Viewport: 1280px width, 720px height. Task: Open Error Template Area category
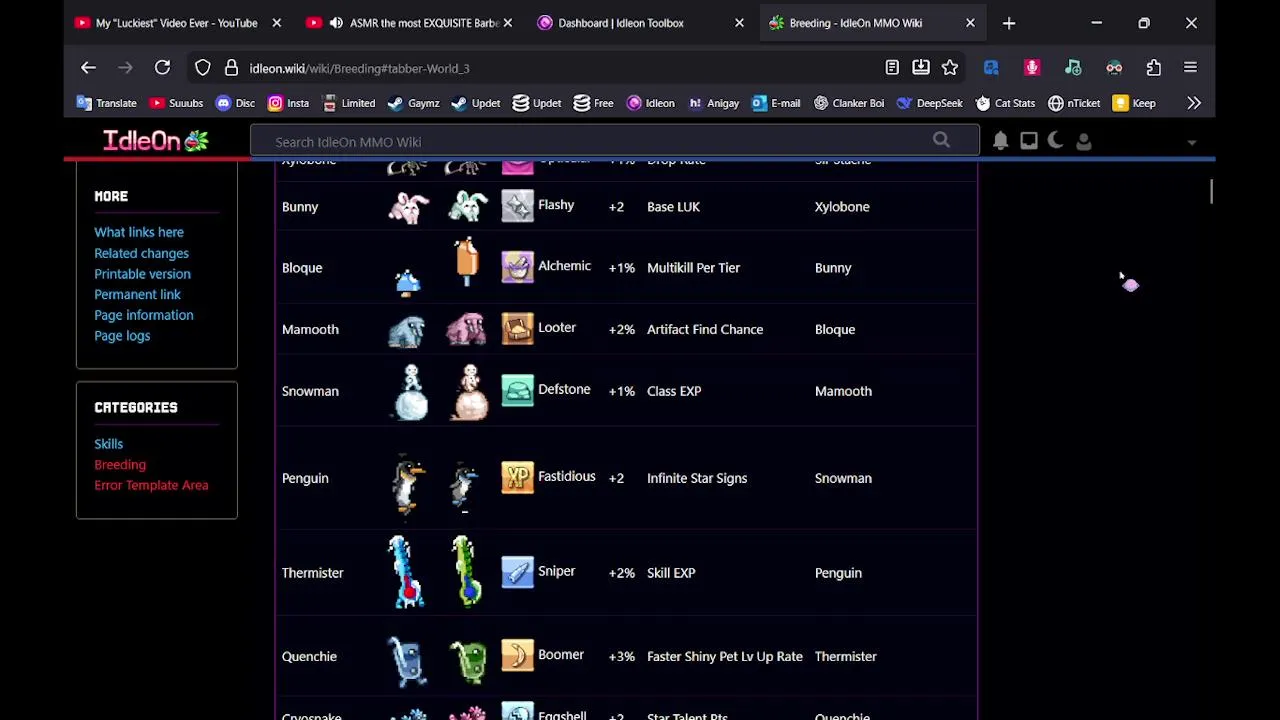coord(151,485)
